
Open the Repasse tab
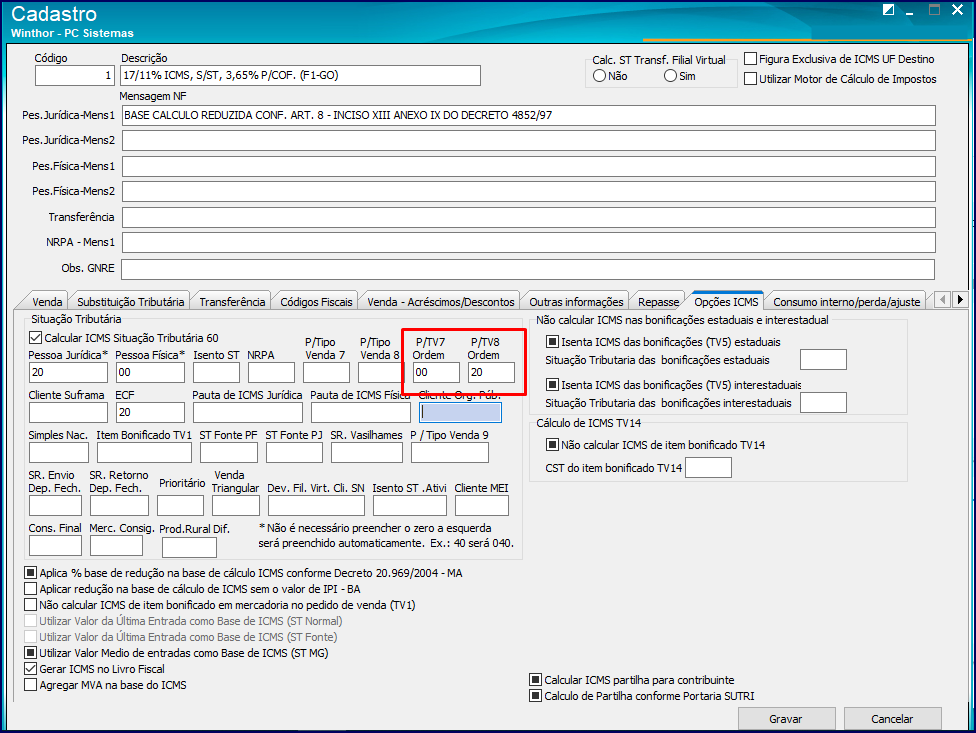click(658, 301)
